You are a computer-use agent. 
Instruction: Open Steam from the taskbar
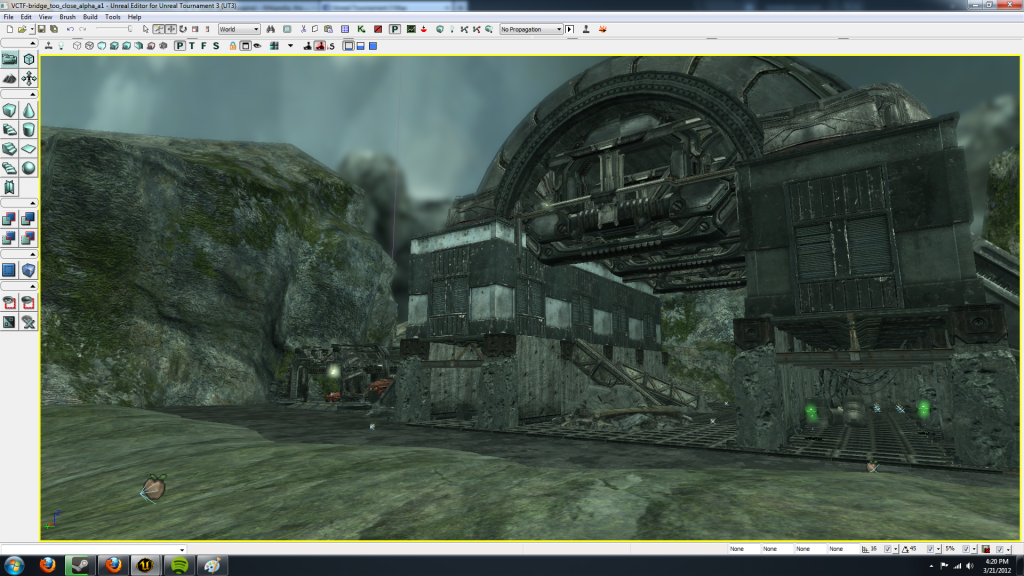(x=80, y=566)
